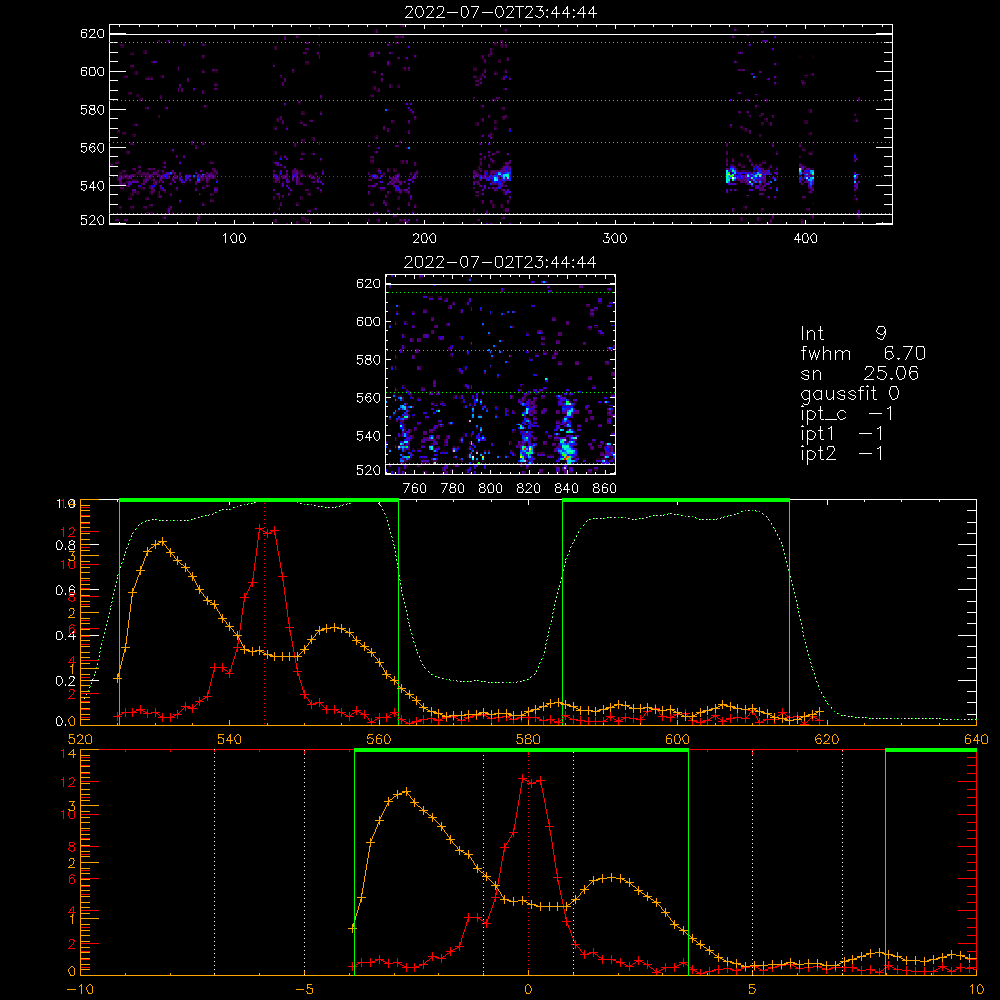Click x-axis label 200 on the top image
The image size is (1000, 1000).
(424, 239)
